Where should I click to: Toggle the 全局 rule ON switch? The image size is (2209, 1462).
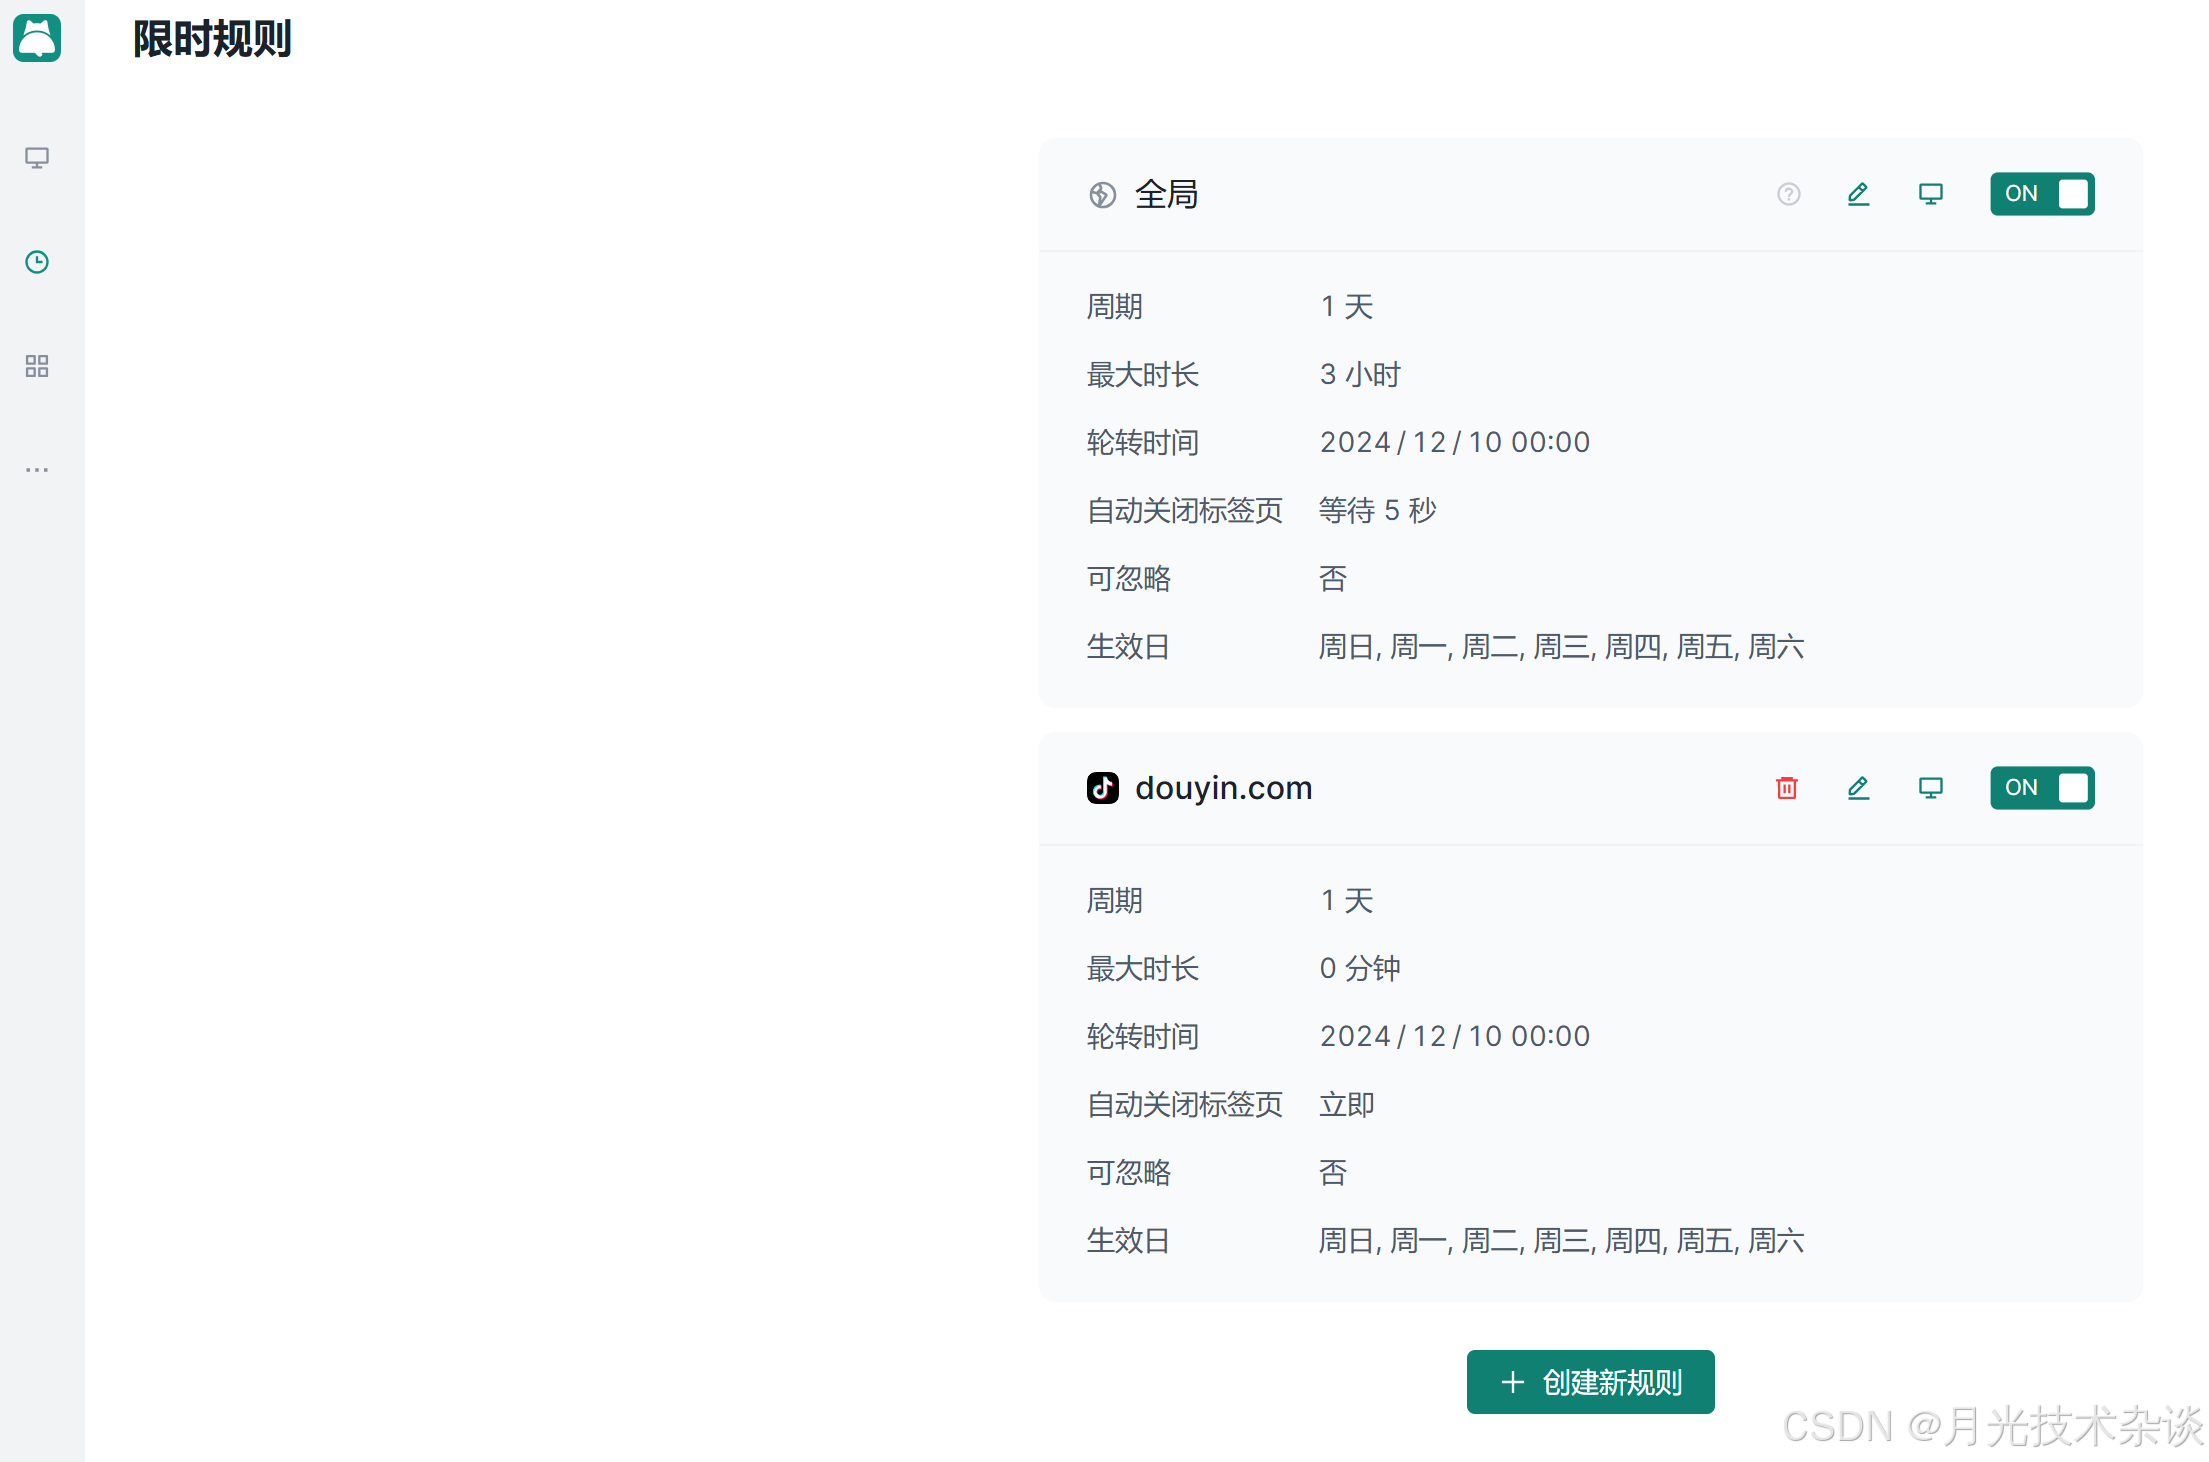click(2041, 194)
